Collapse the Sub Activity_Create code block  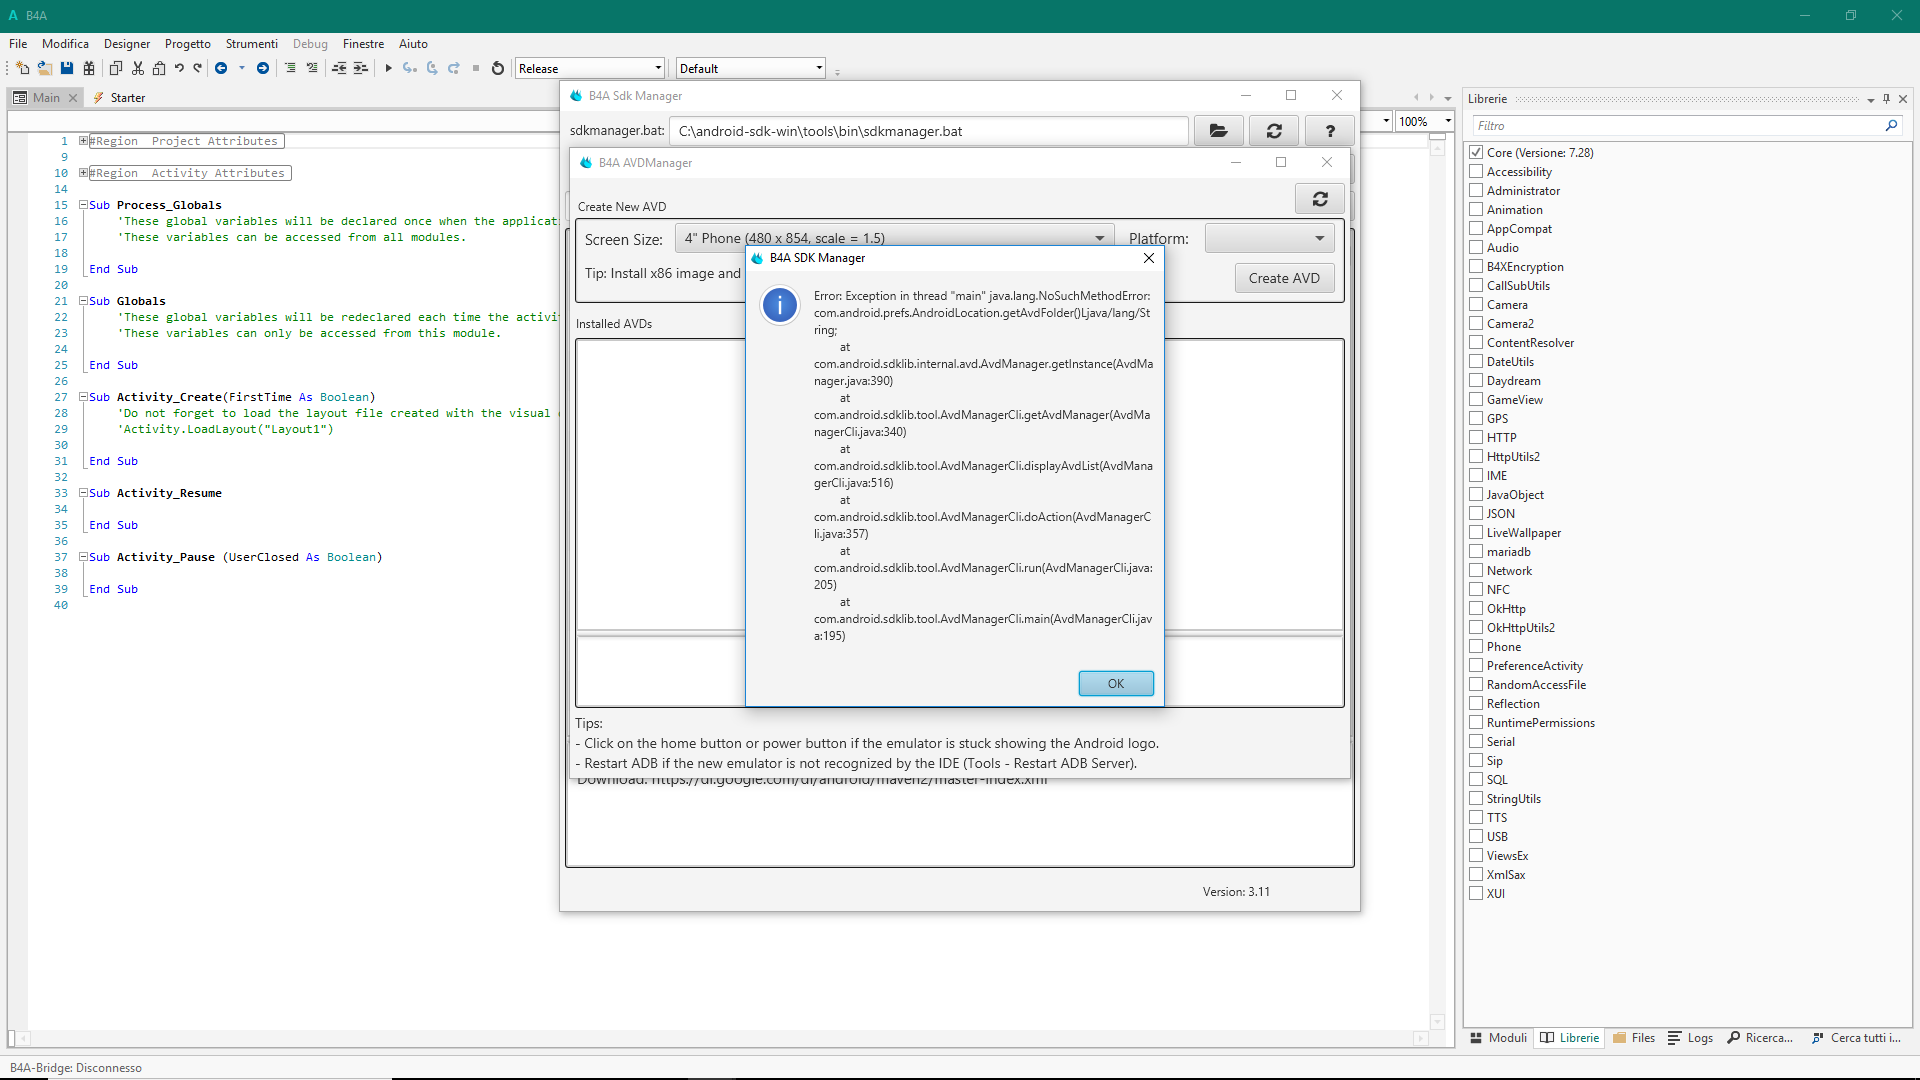84,397
